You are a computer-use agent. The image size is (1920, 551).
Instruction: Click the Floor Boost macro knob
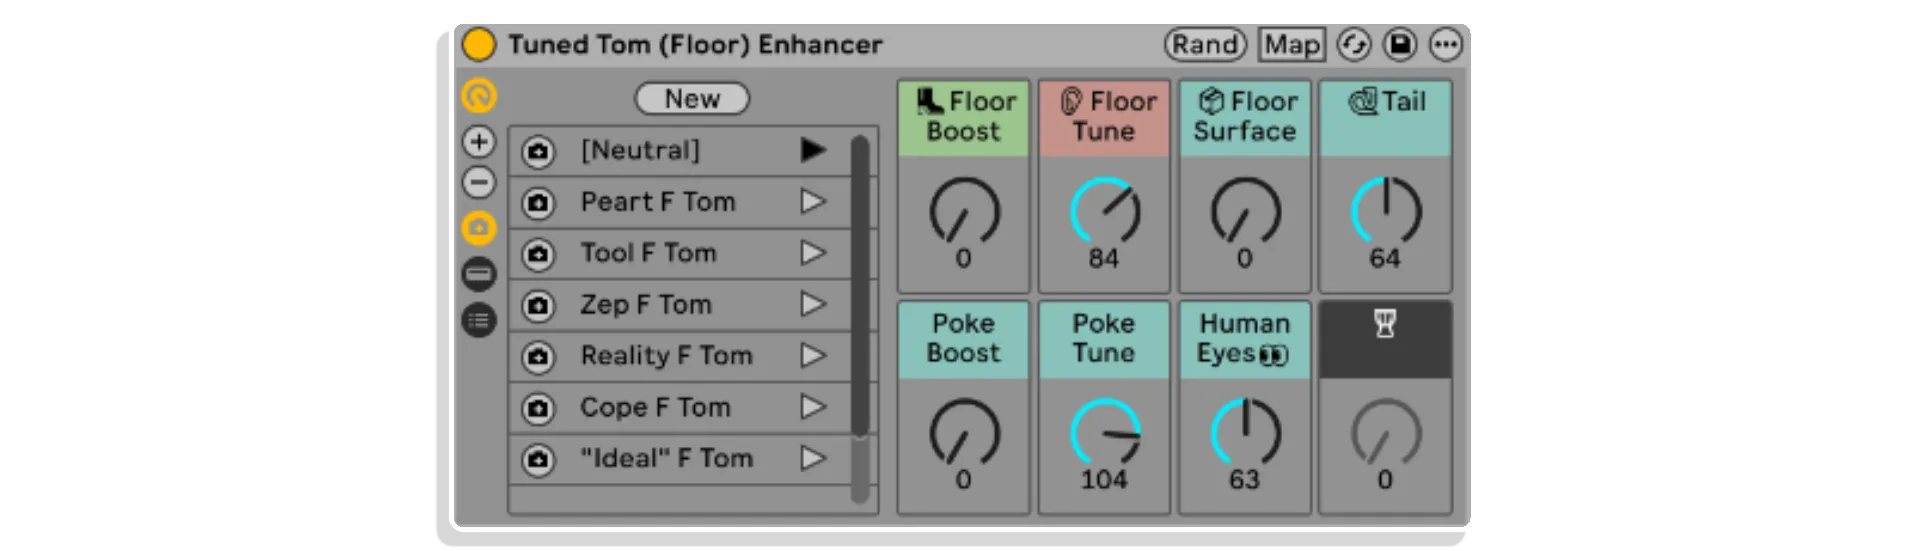coord(964,211)
